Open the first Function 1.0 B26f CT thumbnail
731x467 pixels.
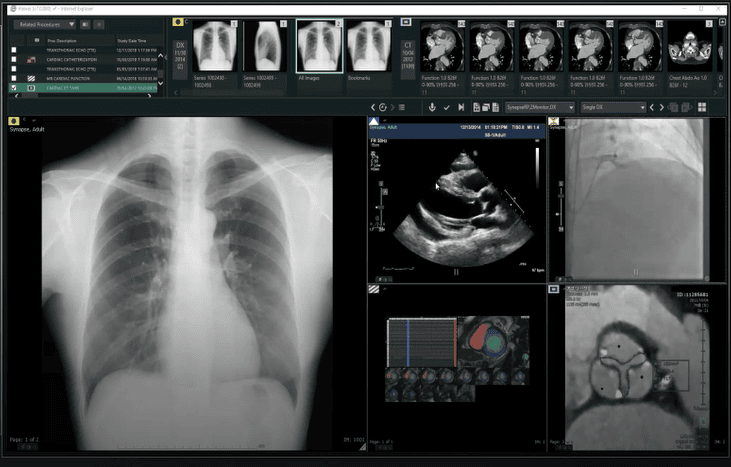[442, 46]
